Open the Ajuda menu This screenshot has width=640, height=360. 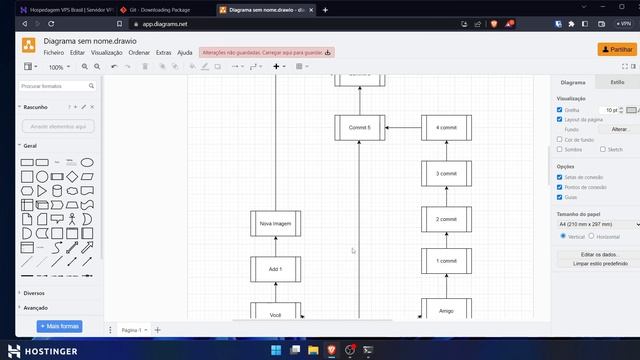tap(184, 53)
